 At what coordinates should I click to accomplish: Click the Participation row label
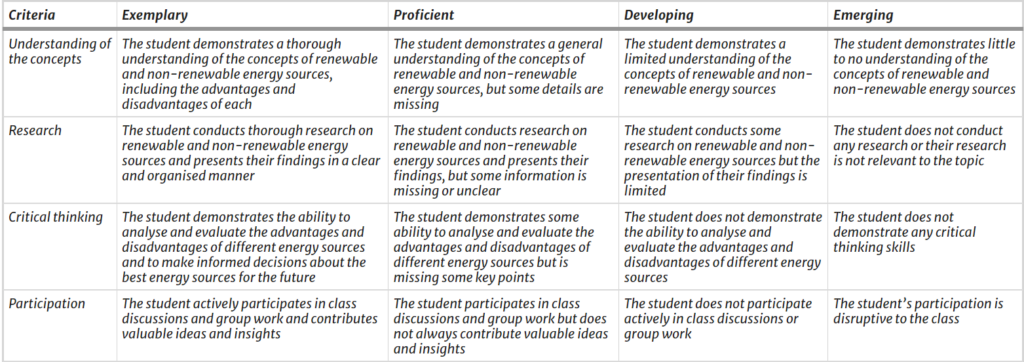tap(47, 304)
